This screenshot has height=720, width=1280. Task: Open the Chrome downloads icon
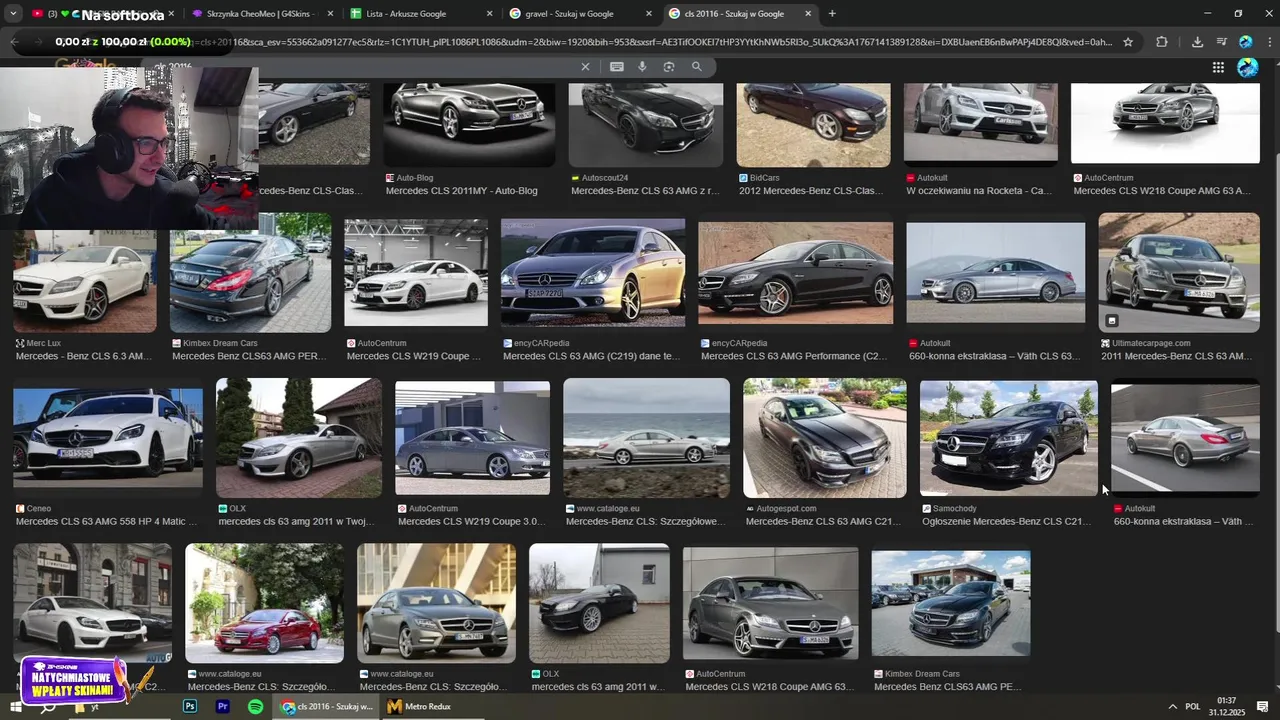(x=1197, y=42)
